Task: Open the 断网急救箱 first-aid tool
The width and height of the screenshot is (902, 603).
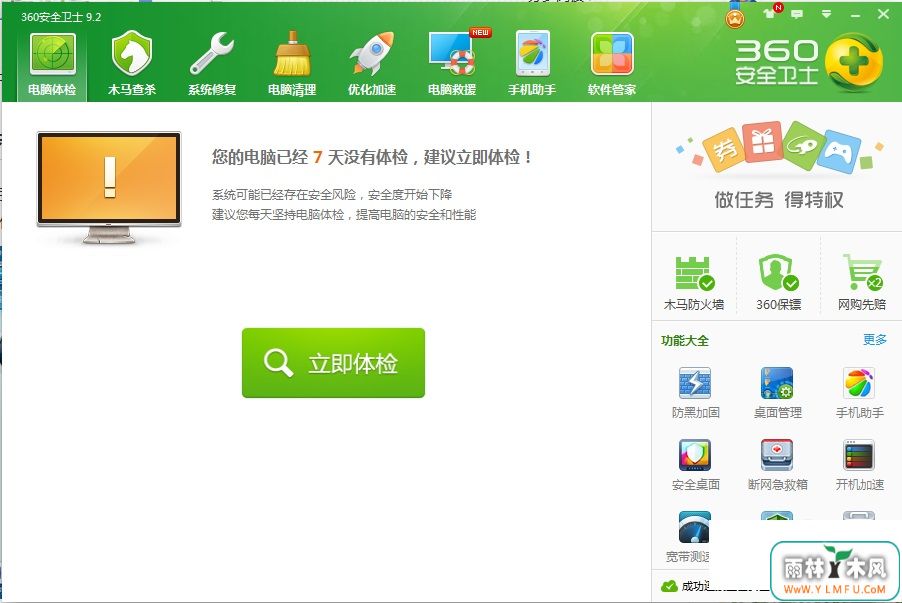Action: point(778,465)
